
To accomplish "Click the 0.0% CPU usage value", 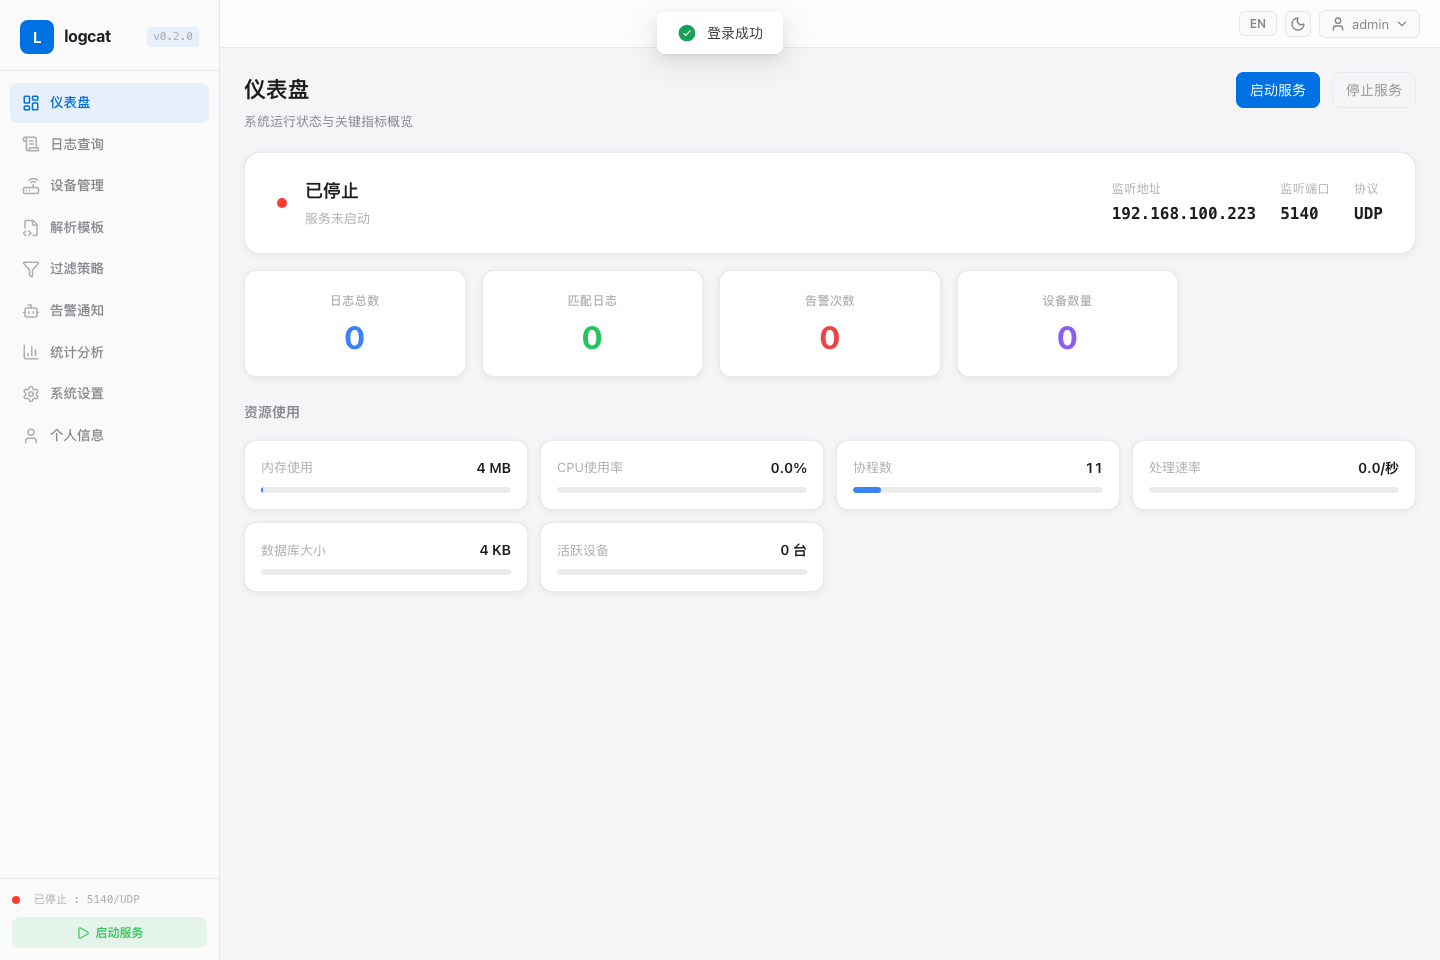I will click(789, 468).
